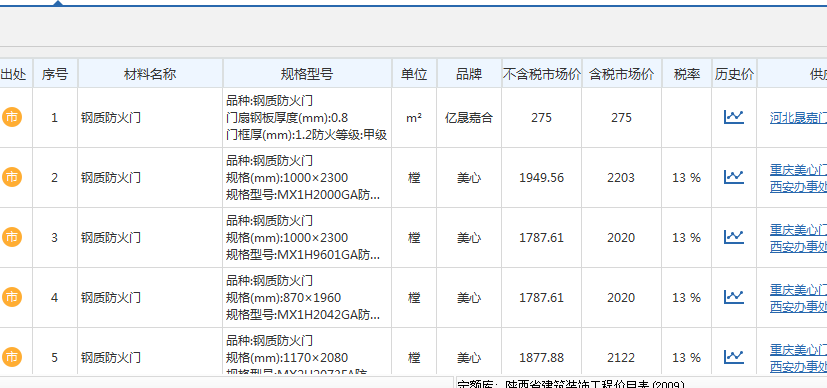The height and width of the screenshot is (388, 827).
Task: Click spec cell with 门扇钢板厚度 0.8
Action: [307, 118]
